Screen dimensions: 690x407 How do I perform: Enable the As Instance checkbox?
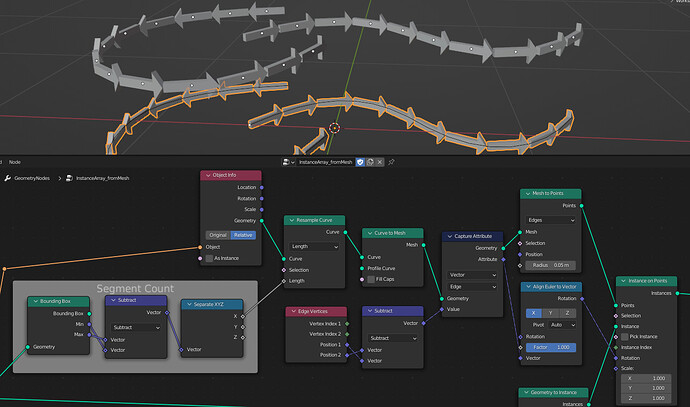click(209, 258)
